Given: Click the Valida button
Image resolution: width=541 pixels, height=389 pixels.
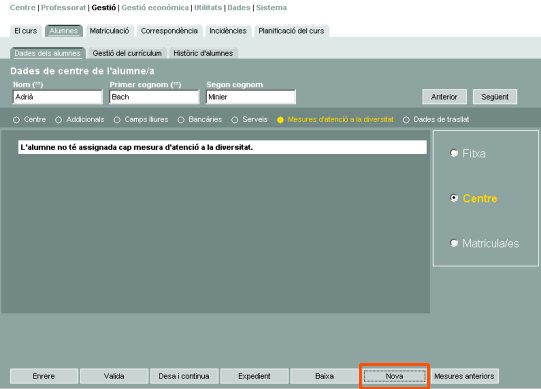Looking at the screenshot, I should tap(114, 376).
